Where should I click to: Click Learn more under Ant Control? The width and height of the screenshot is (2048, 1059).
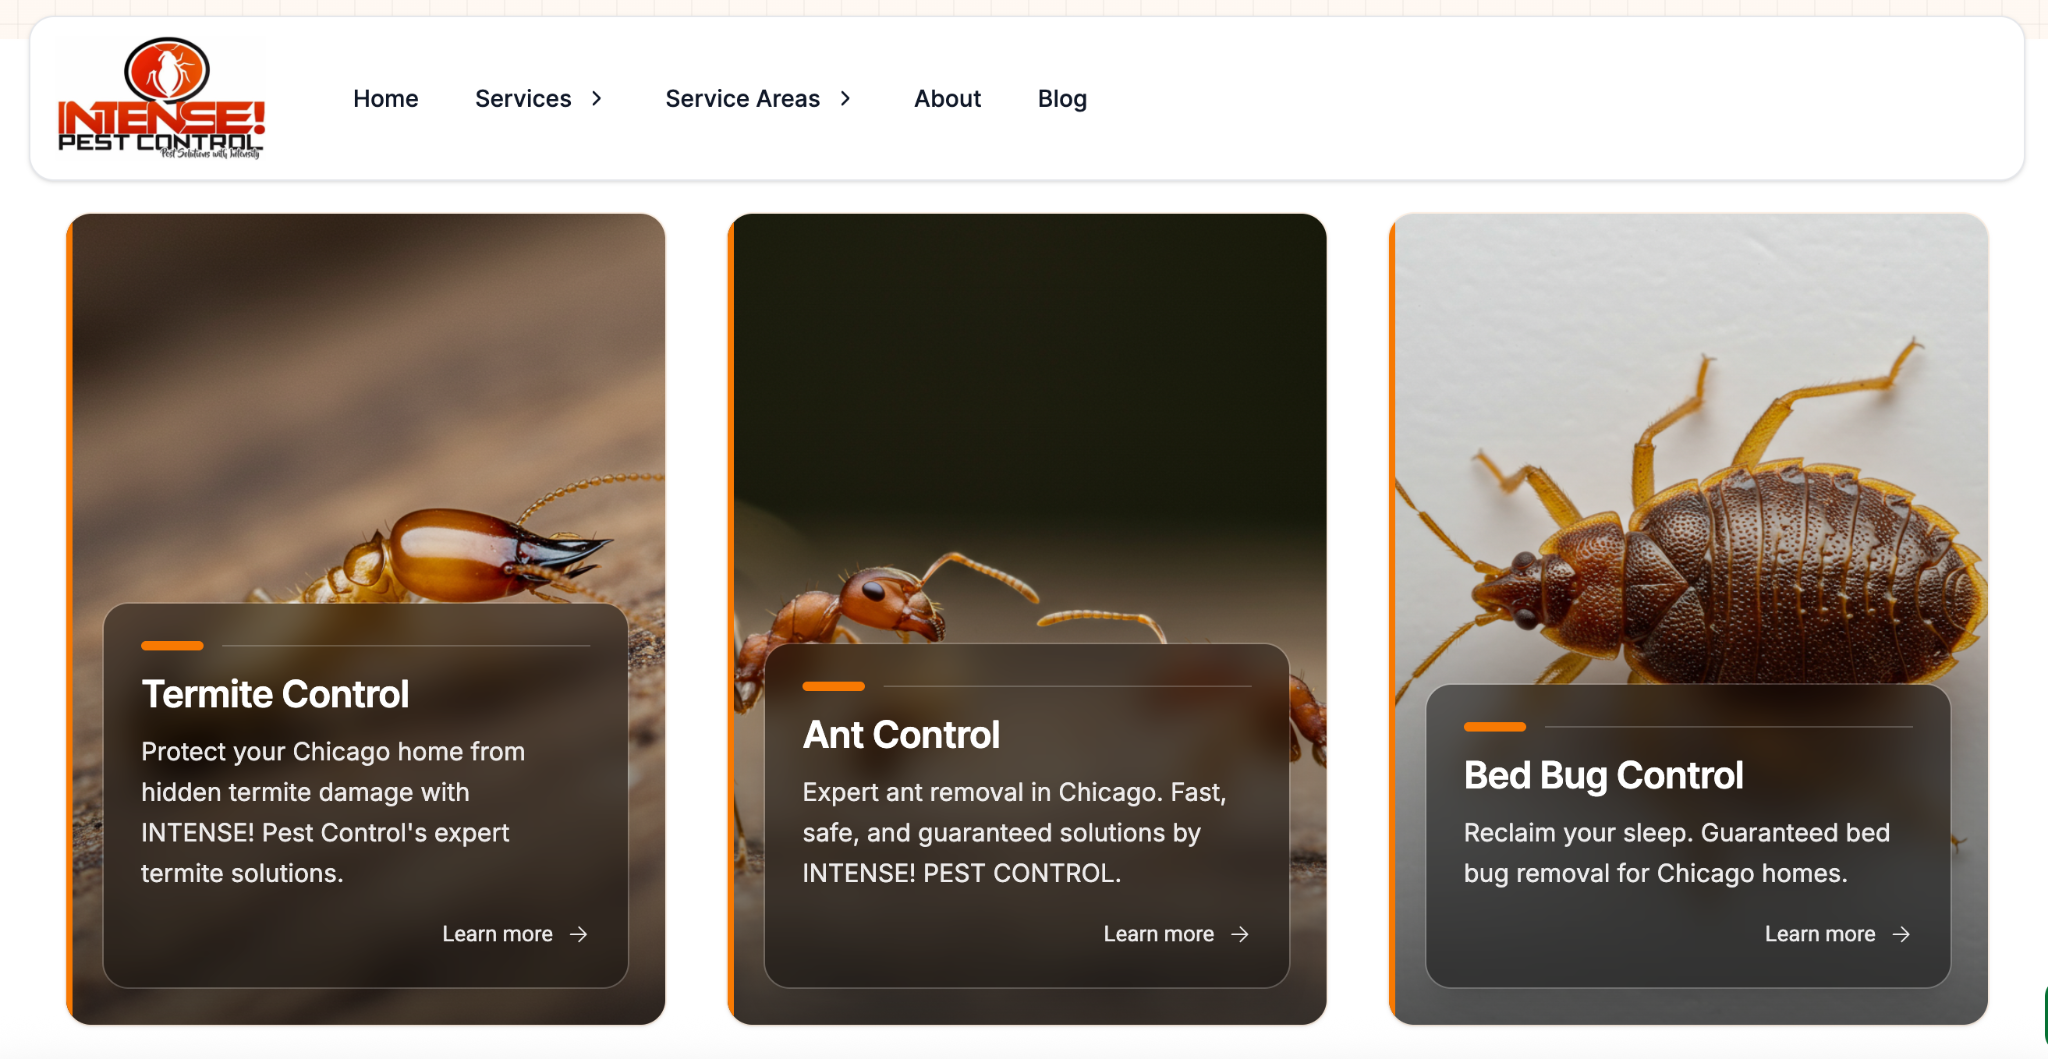(x=1158, y=934)
